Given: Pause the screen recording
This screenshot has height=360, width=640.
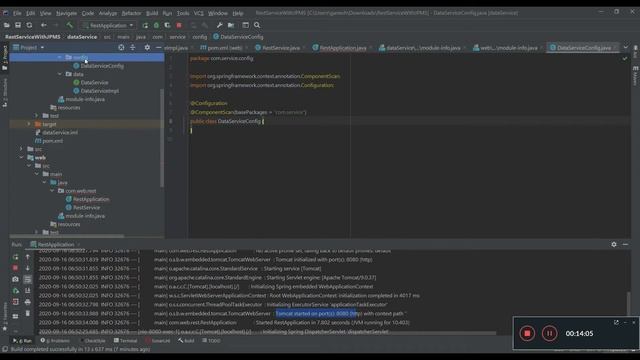Looking at the screenshot, I should [x=549, y=333].
